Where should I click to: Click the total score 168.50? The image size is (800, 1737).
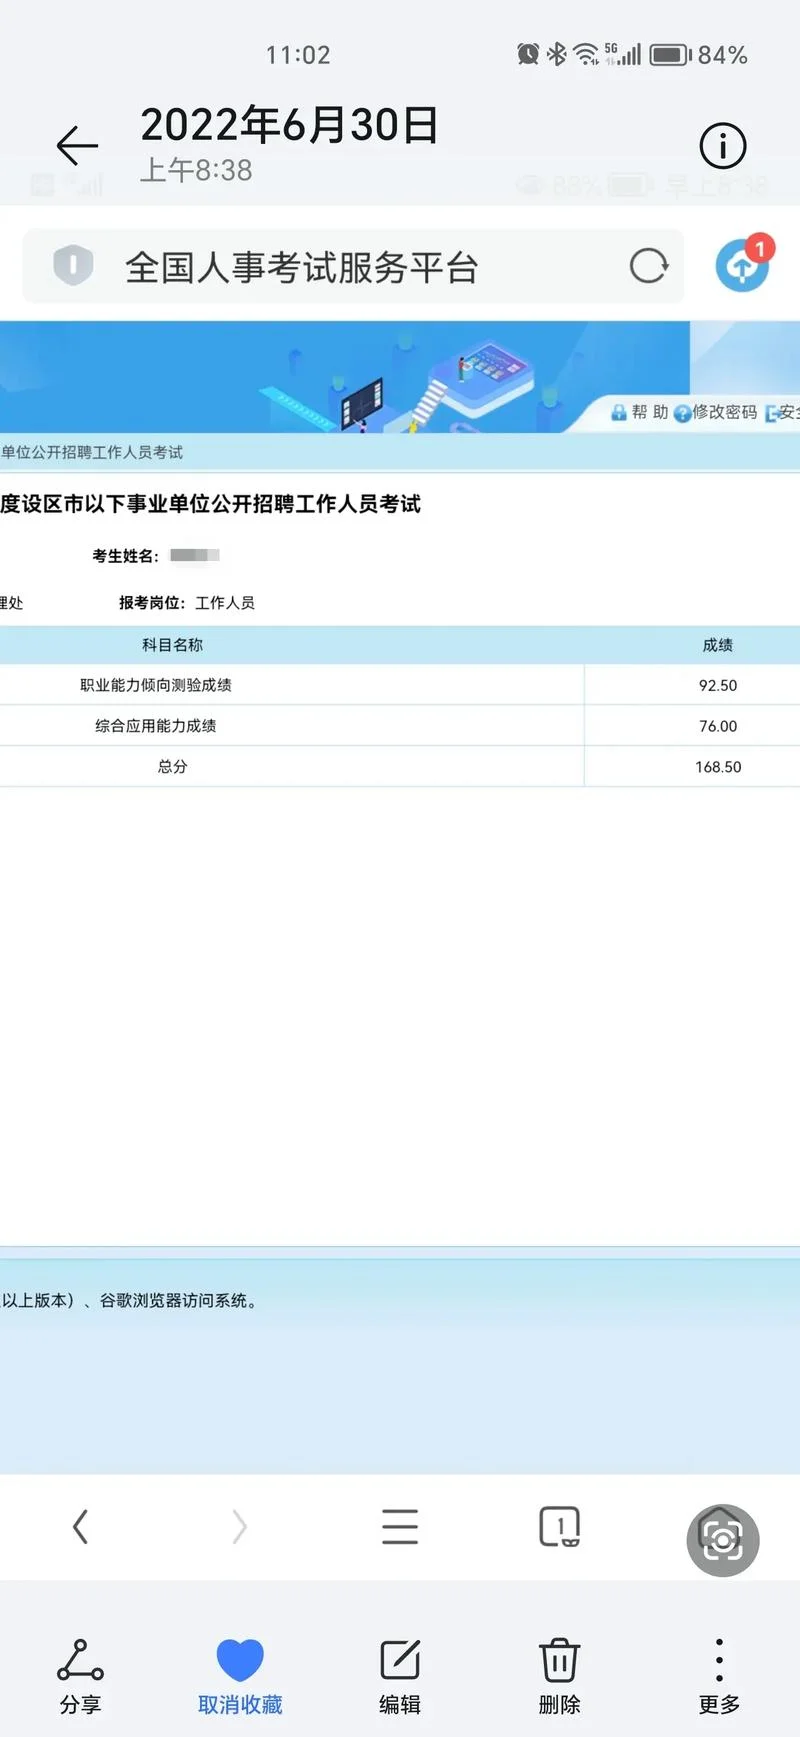(718, 767)
